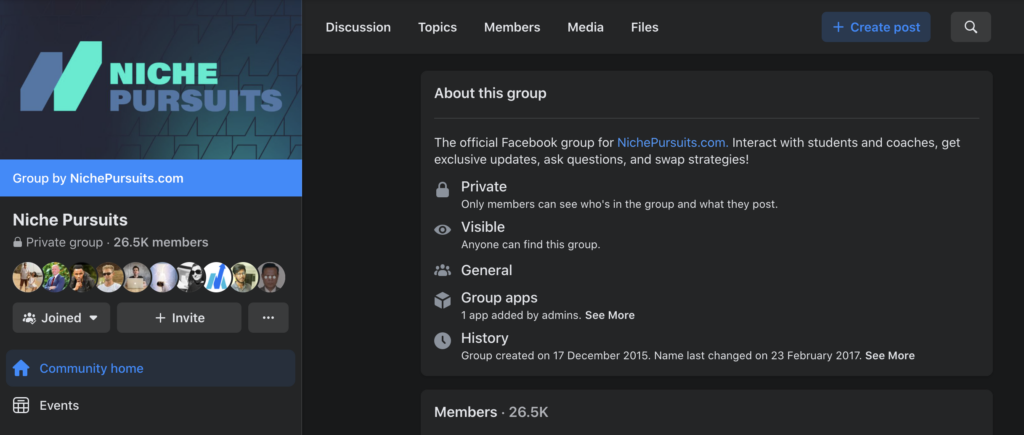Screen dimensions: 1024x435
Task: Click the house icon next to Community home
Action: click(22, 368)
